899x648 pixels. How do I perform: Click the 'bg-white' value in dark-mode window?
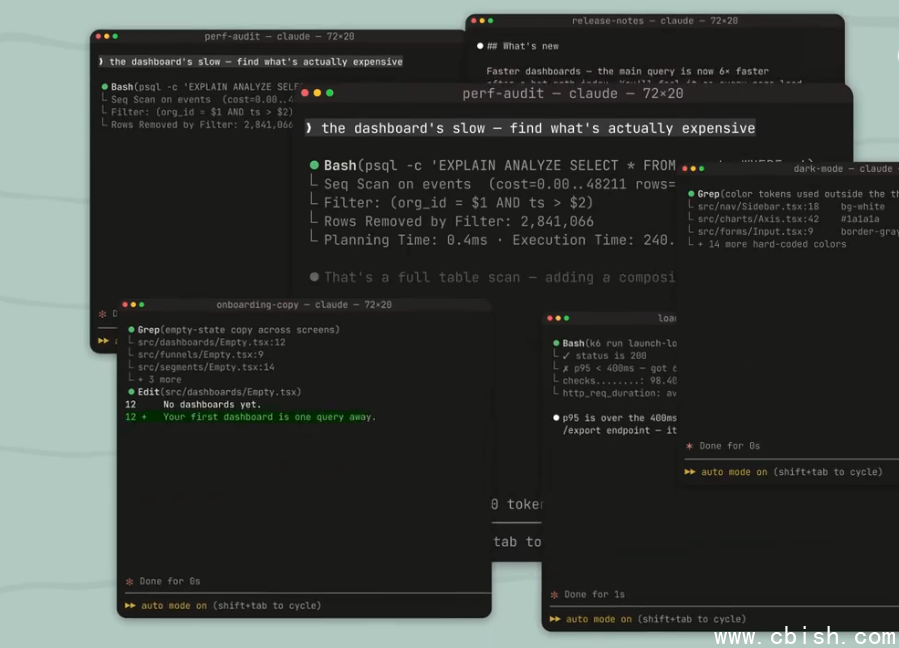tap(863, 206)
